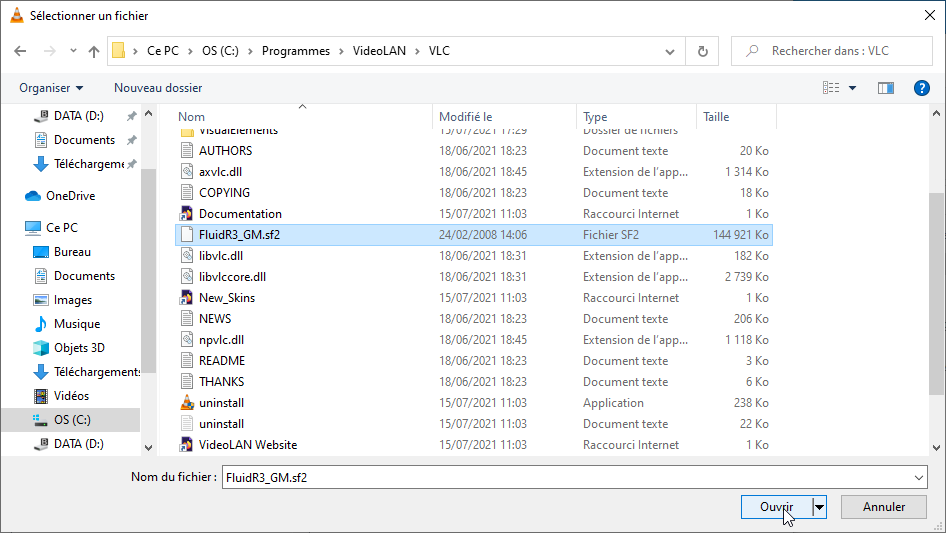
Task: Open the Organiser menu
Action: click(51, 88)
